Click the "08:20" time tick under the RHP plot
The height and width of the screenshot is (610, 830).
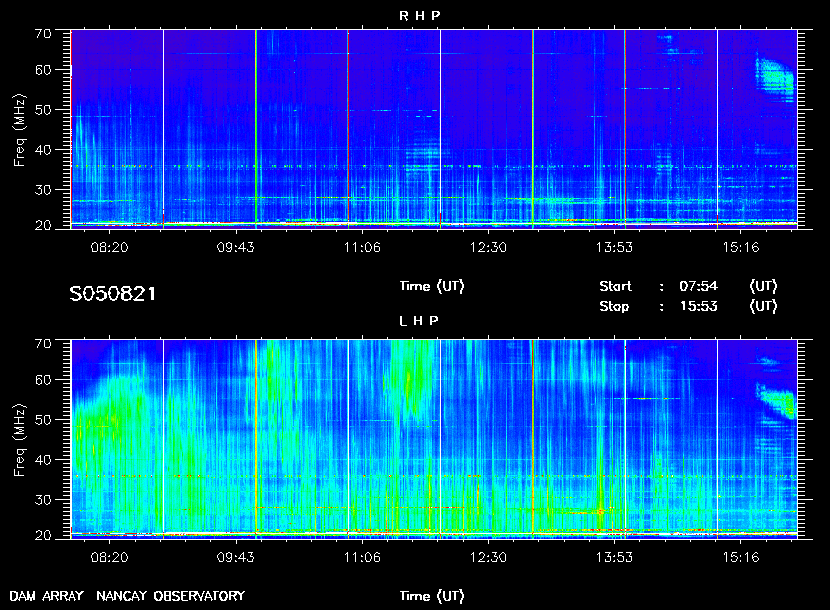(110, 247)
